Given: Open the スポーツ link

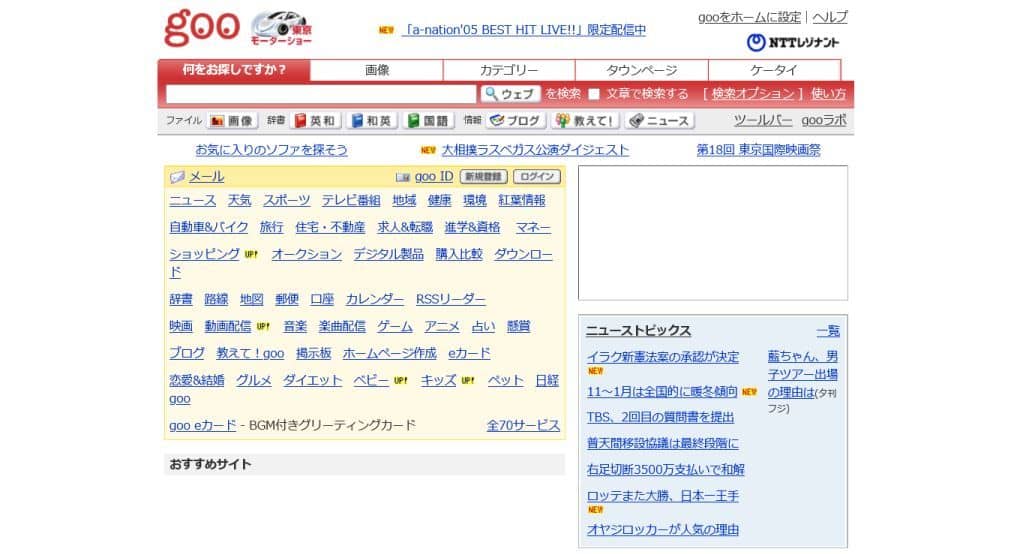Looking at the screenshot, I should tap(286, 201).
